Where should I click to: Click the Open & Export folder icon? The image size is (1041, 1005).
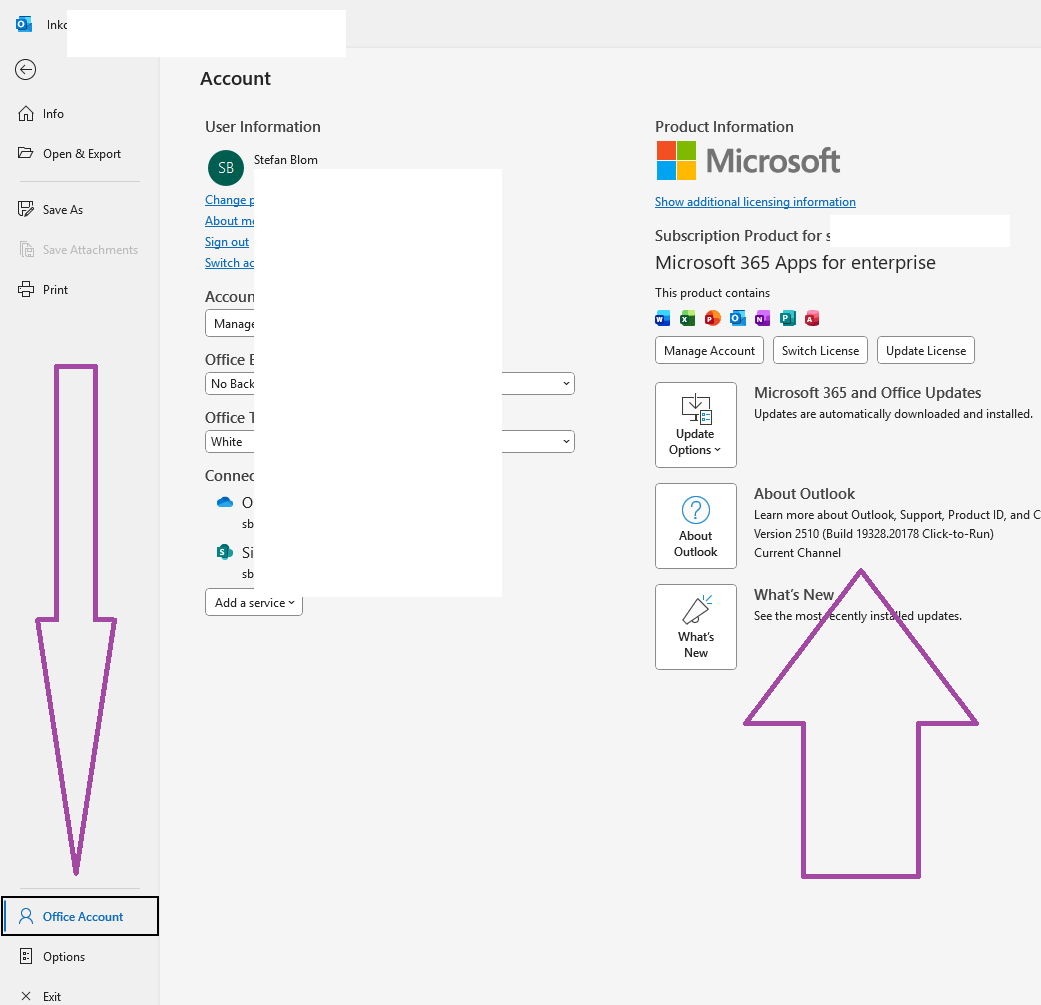pyautogui.click(x=26, y=153)
